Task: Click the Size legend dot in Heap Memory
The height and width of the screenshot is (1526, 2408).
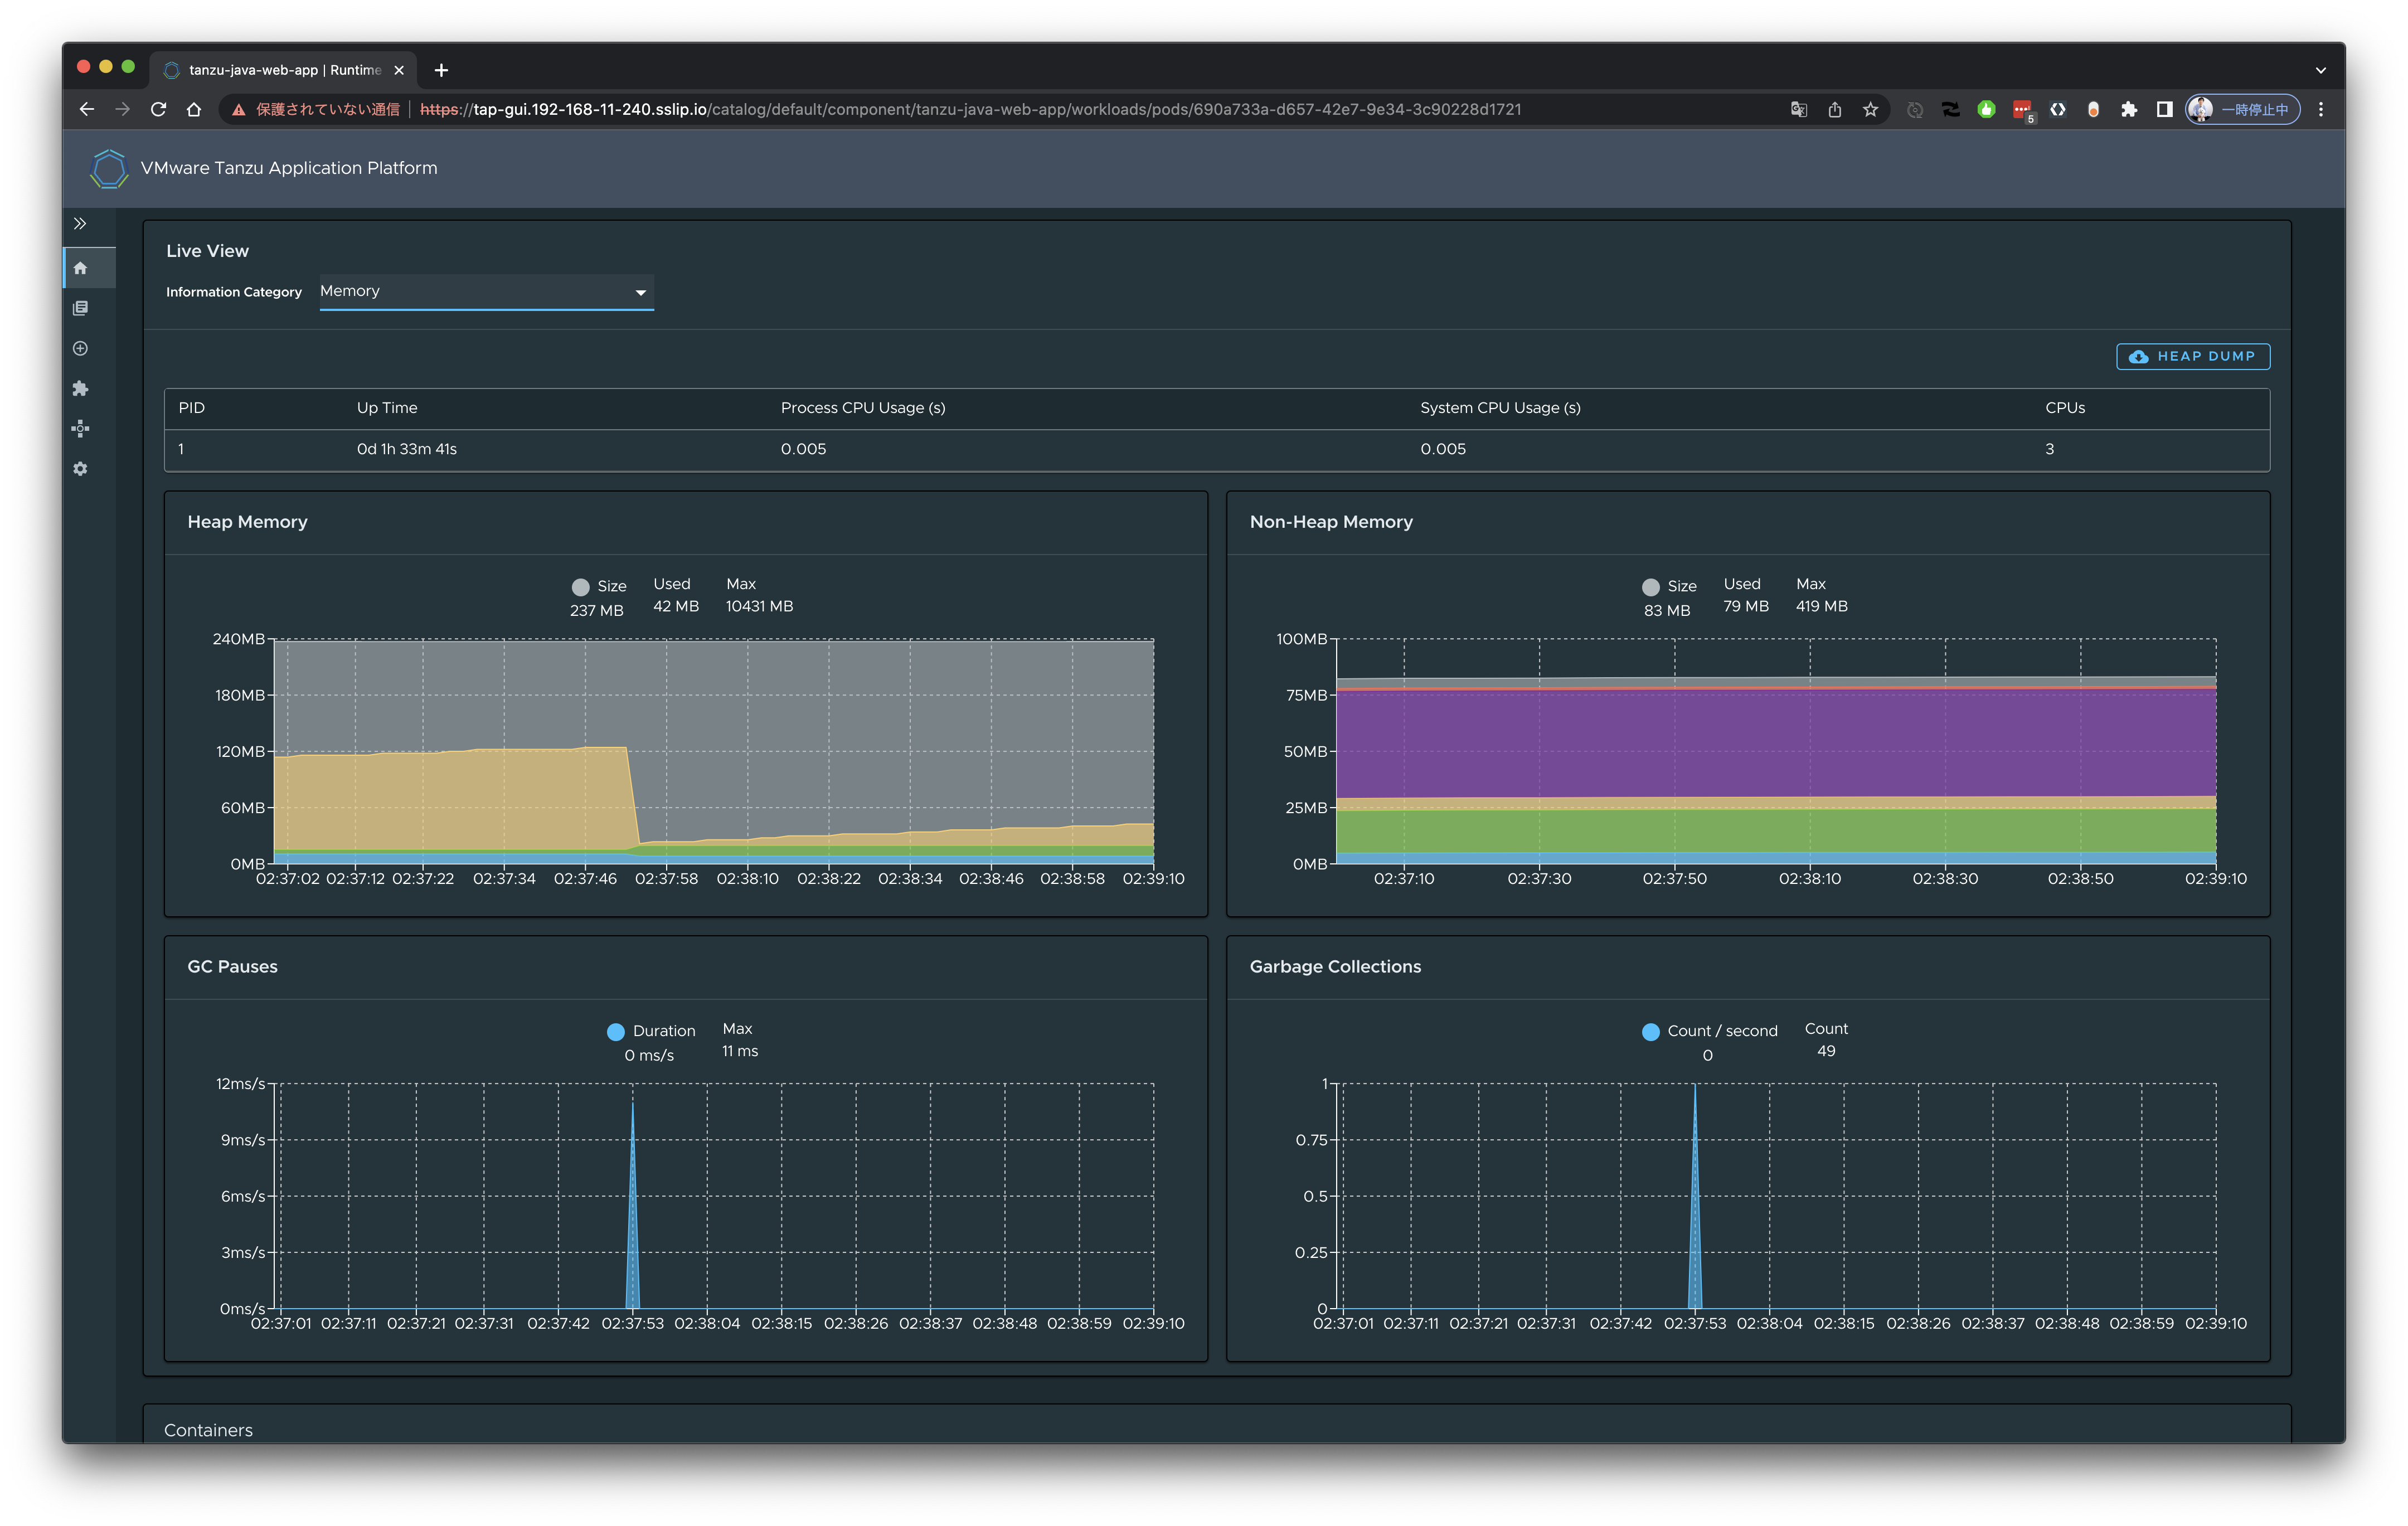Action: 580,586
